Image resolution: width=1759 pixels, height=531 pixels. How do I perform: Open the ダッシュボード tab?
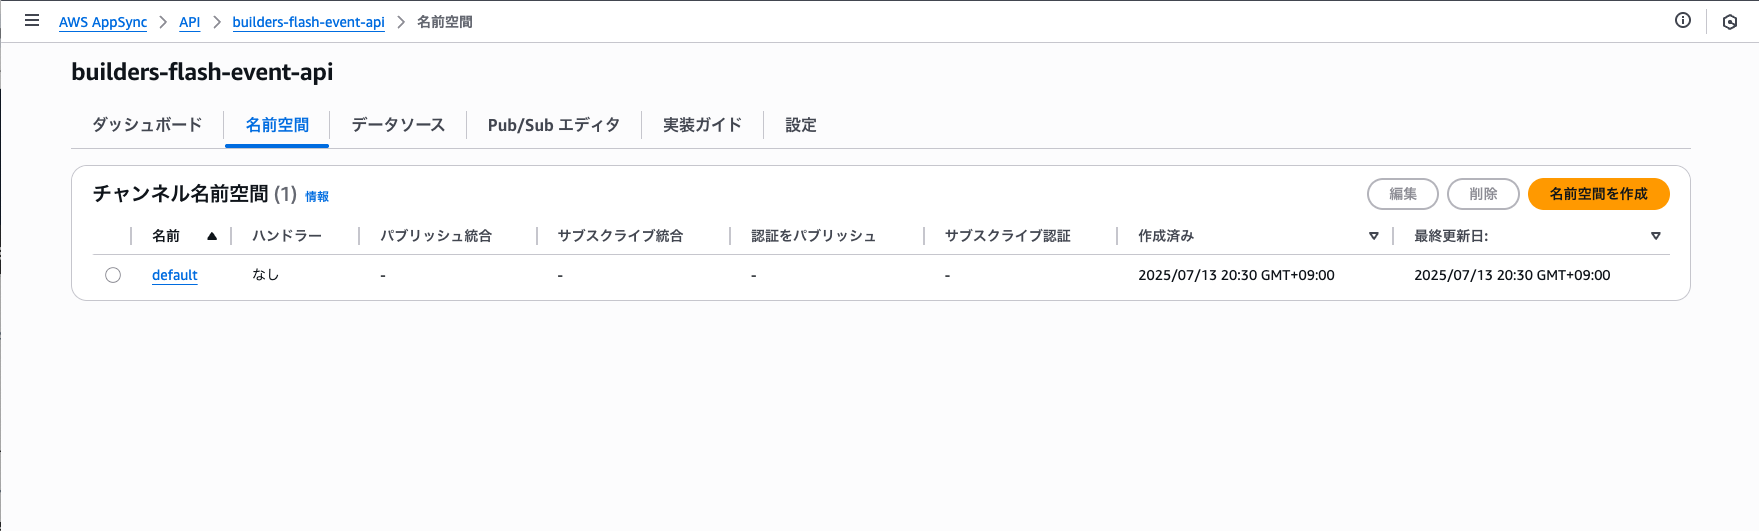point(147,125)
